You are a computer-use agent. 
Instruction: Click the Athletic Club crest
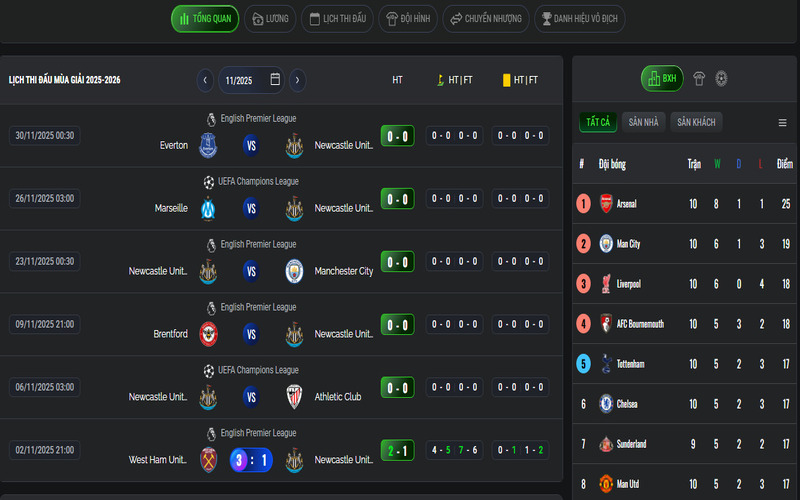(294, 397)
